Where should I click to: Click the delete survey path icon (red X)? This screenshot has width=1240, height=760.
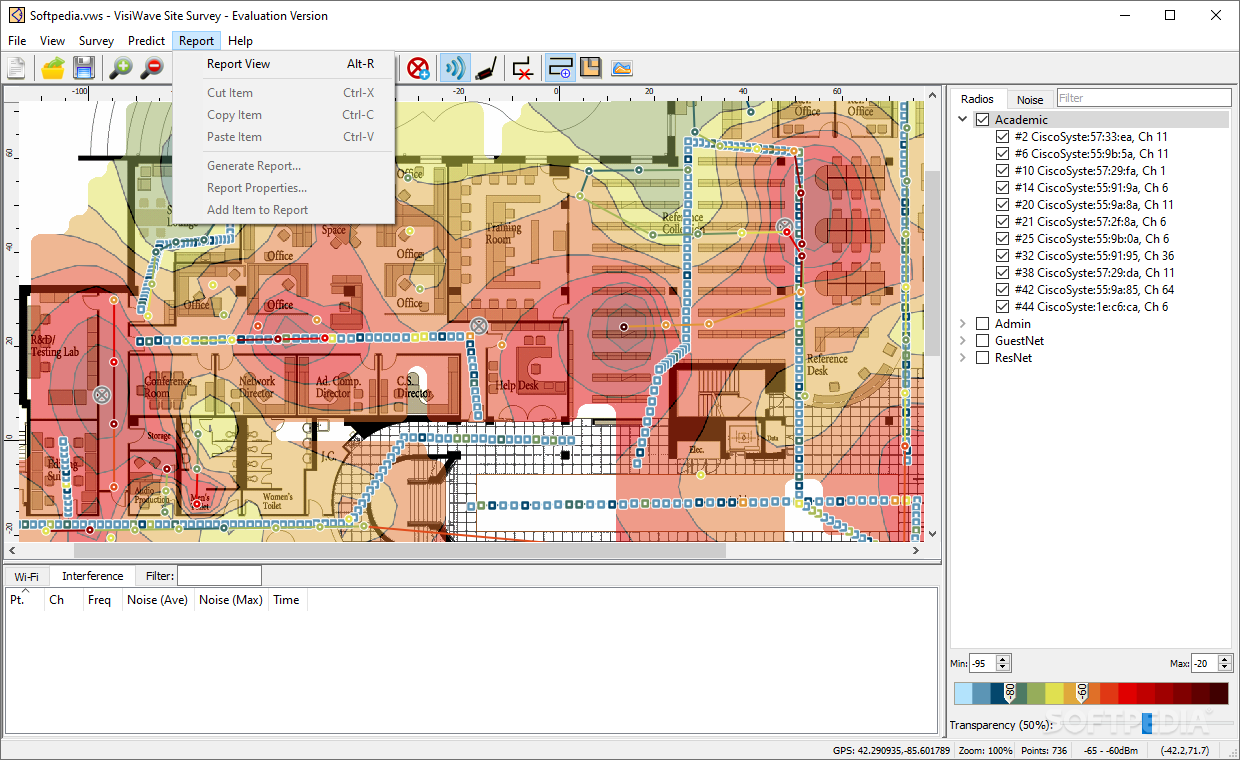pos(522,68)
